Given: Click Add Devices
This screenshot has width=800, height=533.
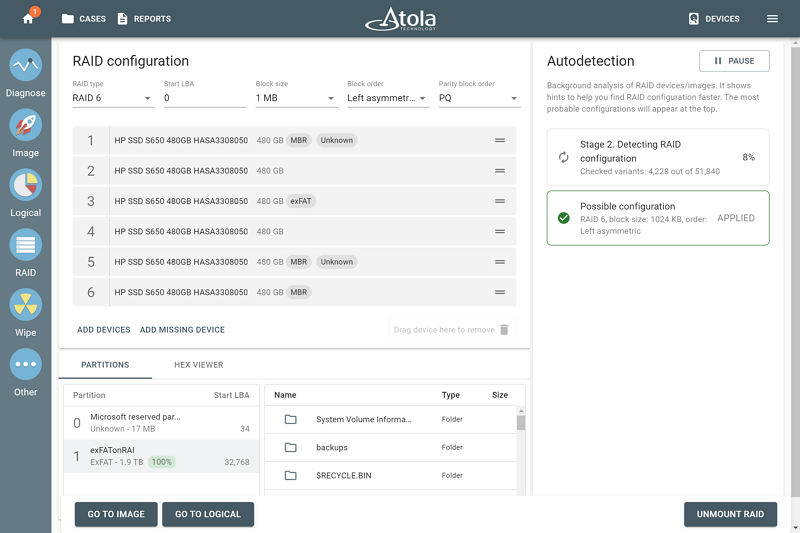Looking at the screenshot, I should tap(104, 330).
